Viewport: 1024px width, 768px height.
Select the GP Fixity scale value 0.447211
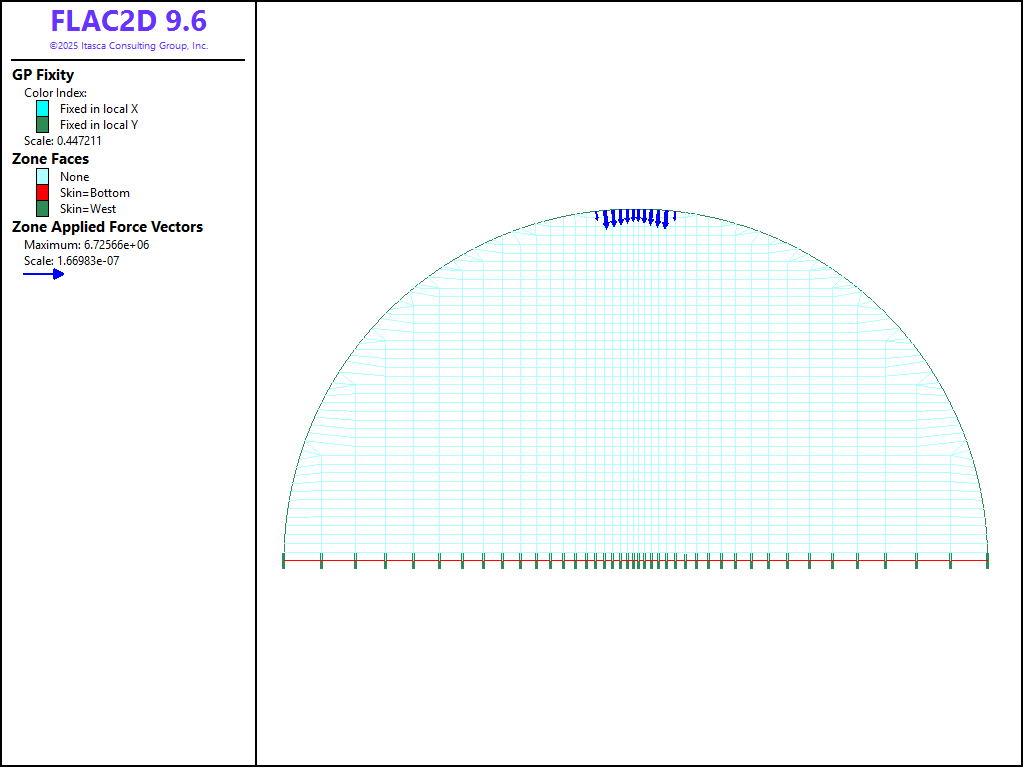(63, 141)
